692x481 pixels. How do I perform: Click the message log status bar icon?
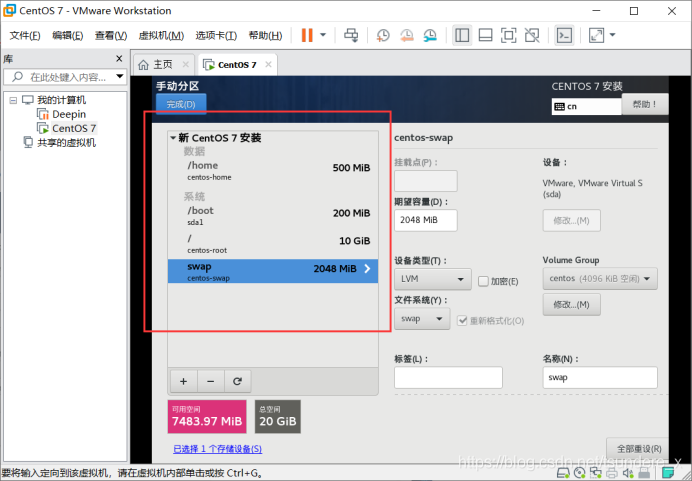point(669,473)
